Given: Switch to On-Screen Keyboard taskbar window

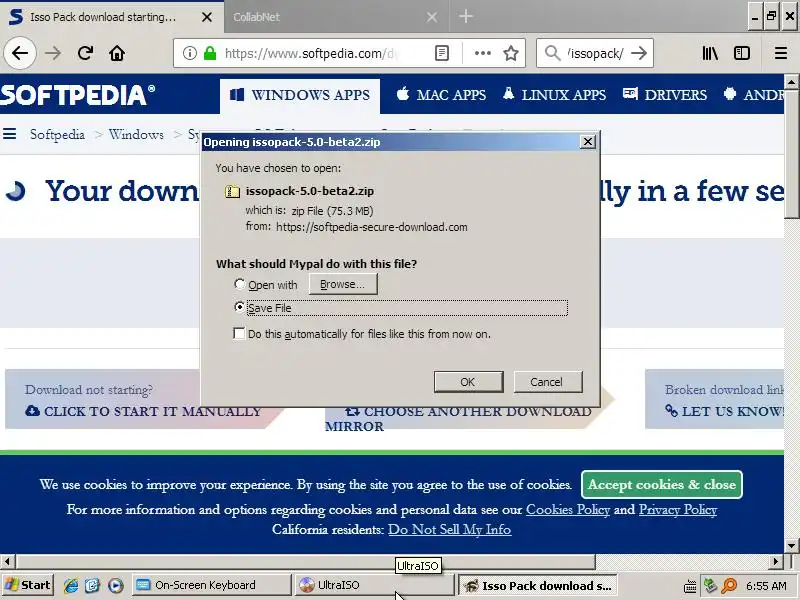Looking at the screenshot, I should click(211, 585).
